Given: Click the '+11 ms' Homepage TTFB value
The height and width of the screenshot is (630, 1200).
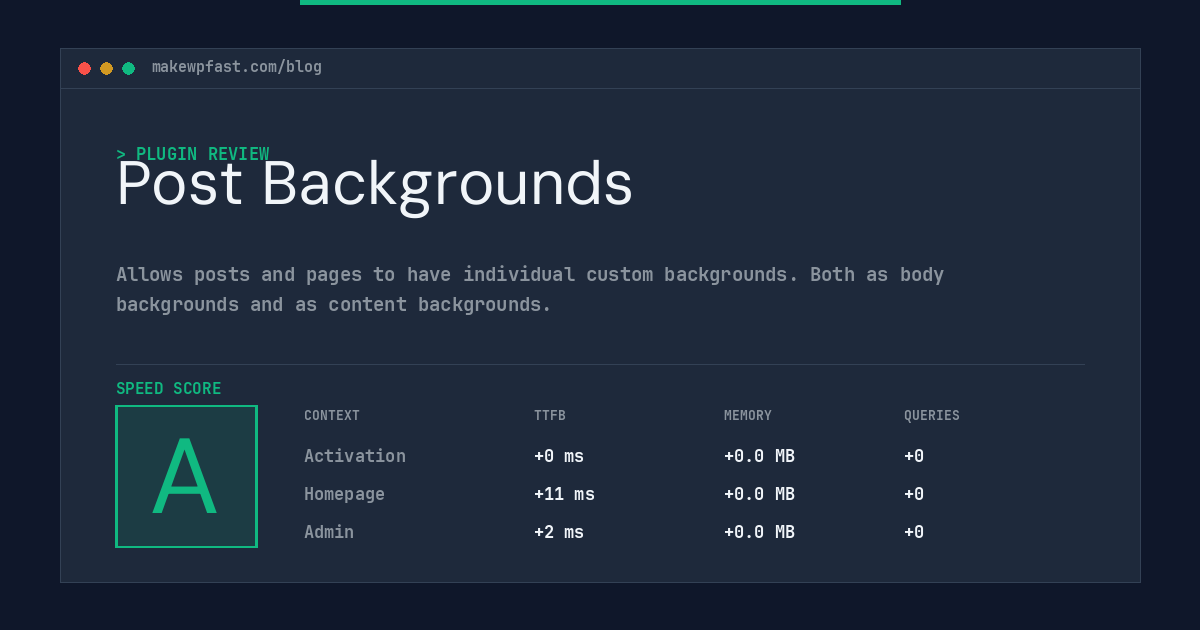Looking at the screenshot, I should coord(564,494).
